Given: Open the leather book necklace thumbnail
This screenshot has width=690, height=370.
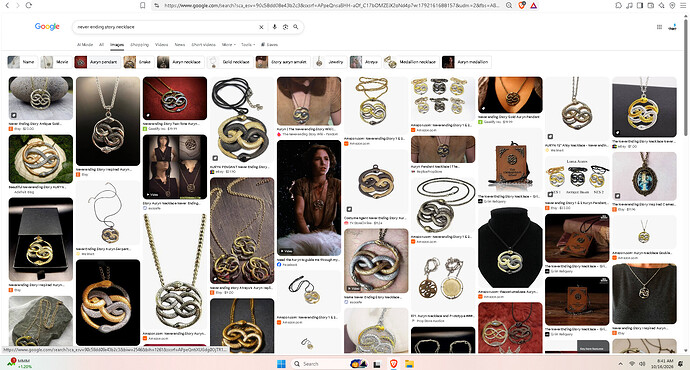Looking at the screenshot, I should (510, 161).
